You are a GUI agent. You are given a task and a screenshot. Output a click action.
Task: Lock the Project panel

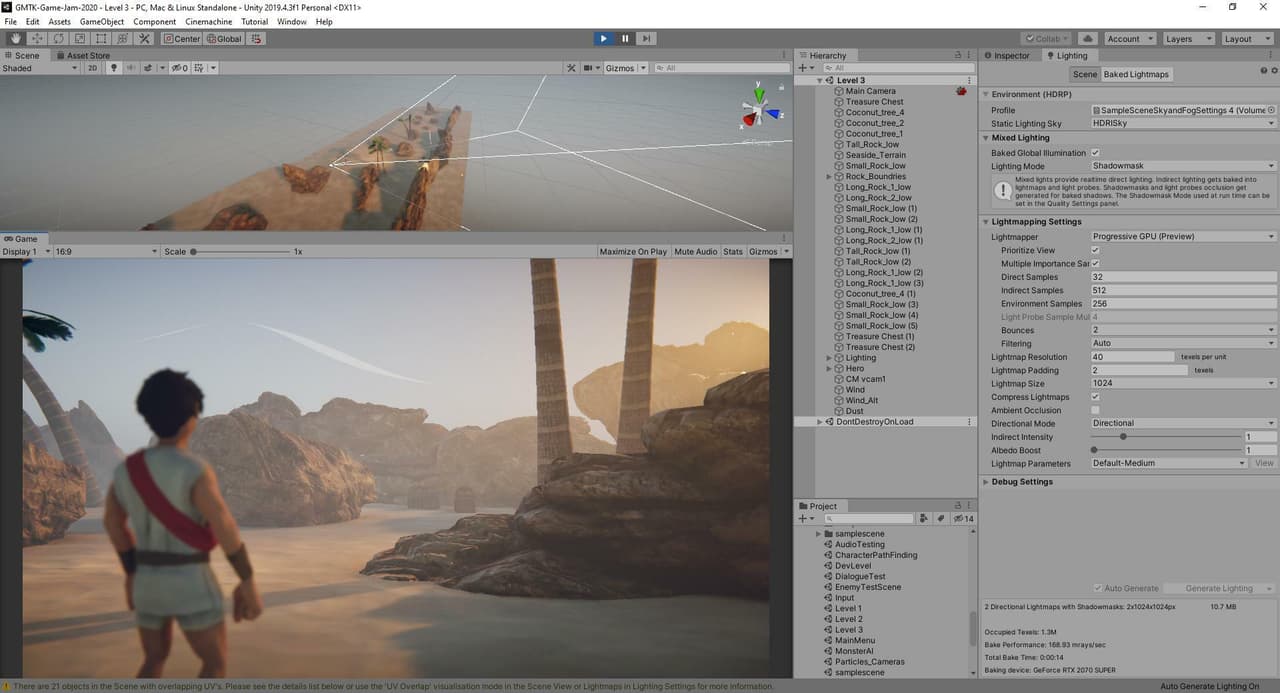[957, 506]
